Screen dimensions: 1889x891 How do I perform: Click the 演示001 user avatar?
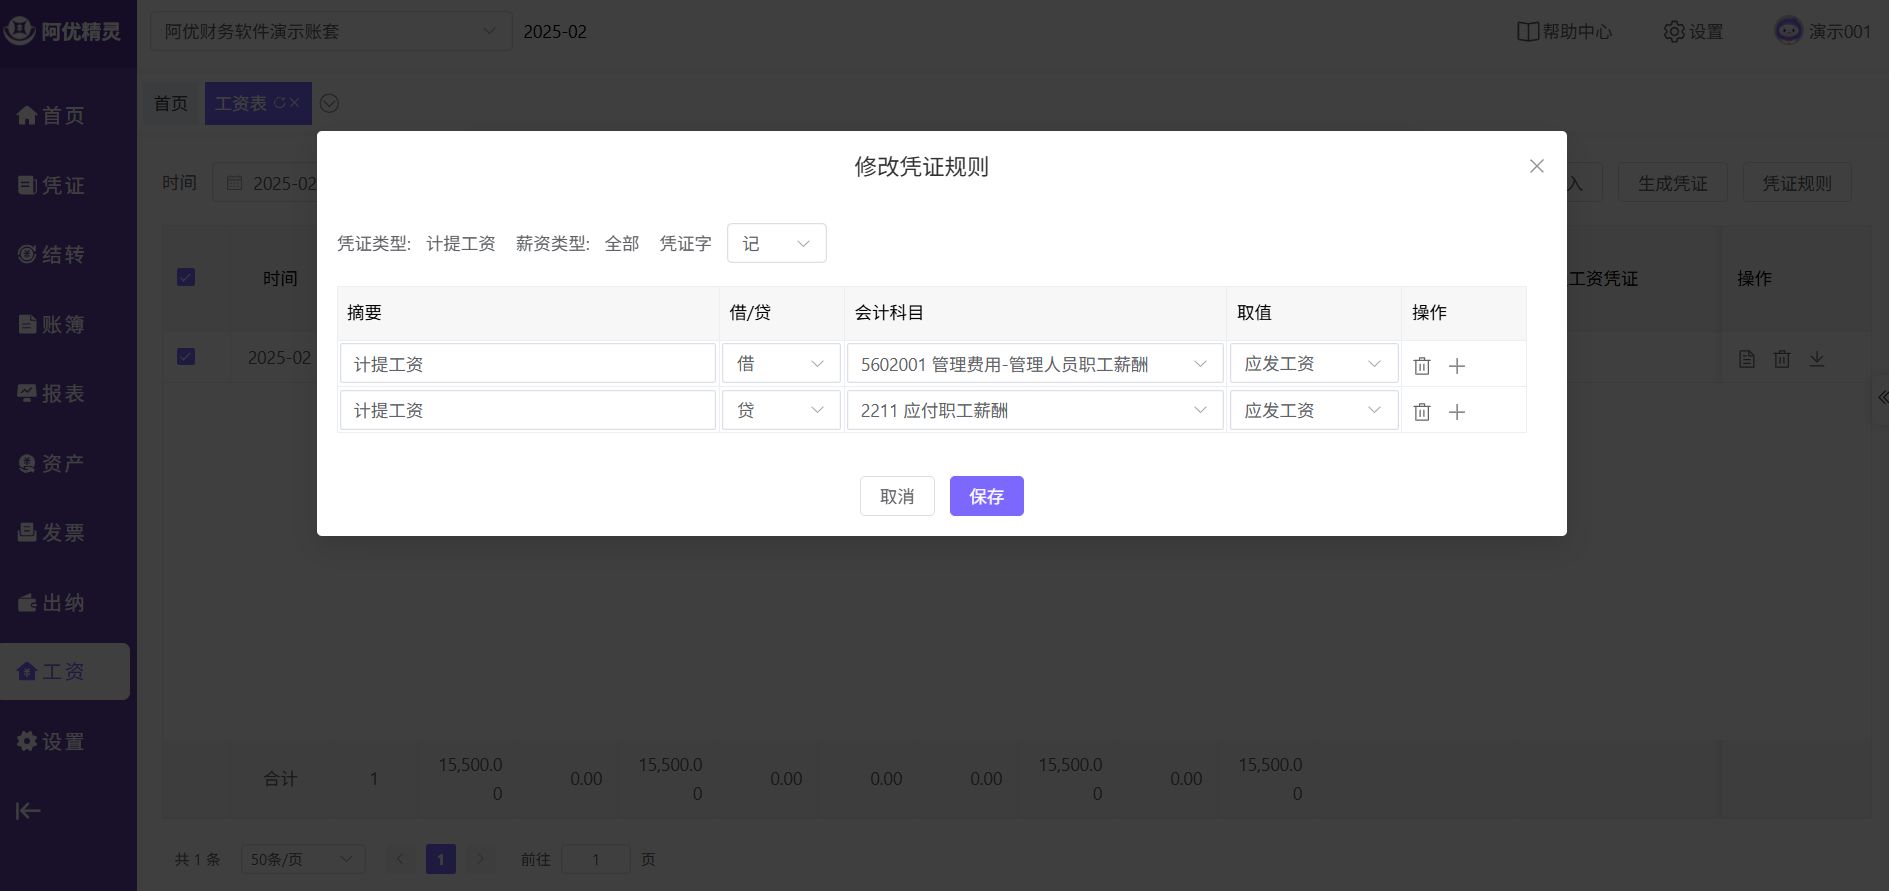click(1788, 31)
